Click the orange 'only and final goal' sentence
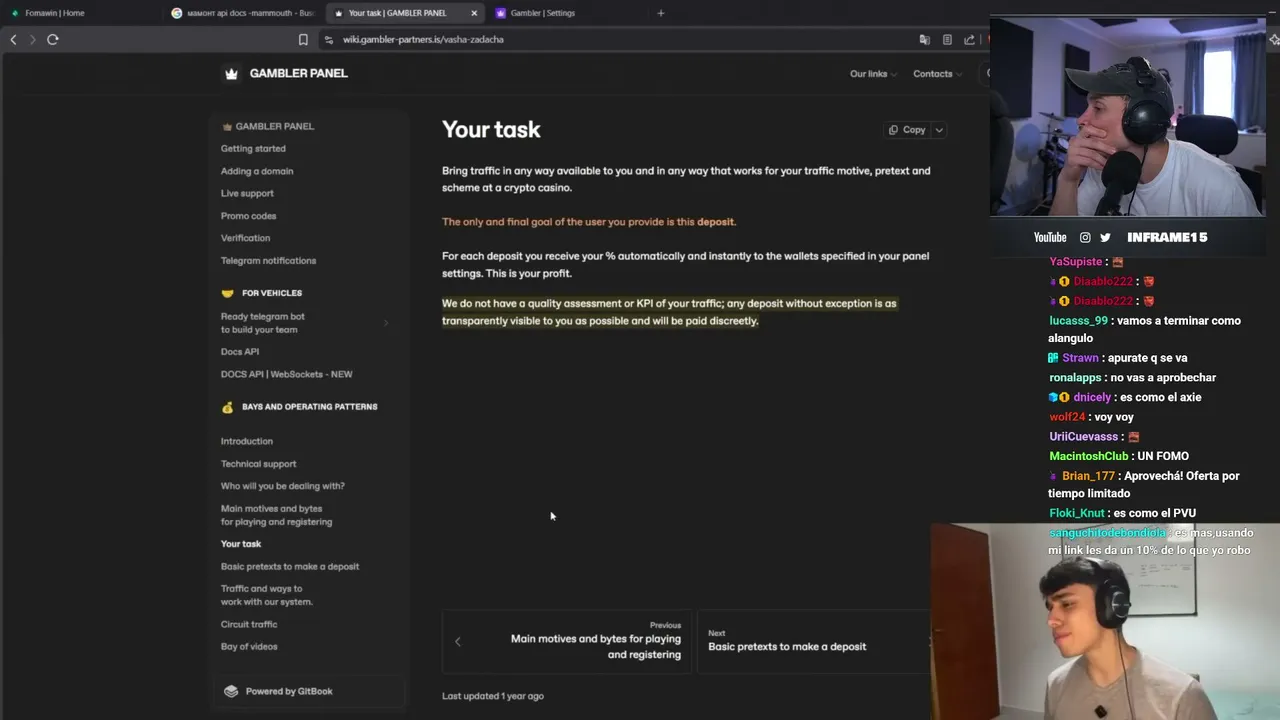 coord(589,222)
